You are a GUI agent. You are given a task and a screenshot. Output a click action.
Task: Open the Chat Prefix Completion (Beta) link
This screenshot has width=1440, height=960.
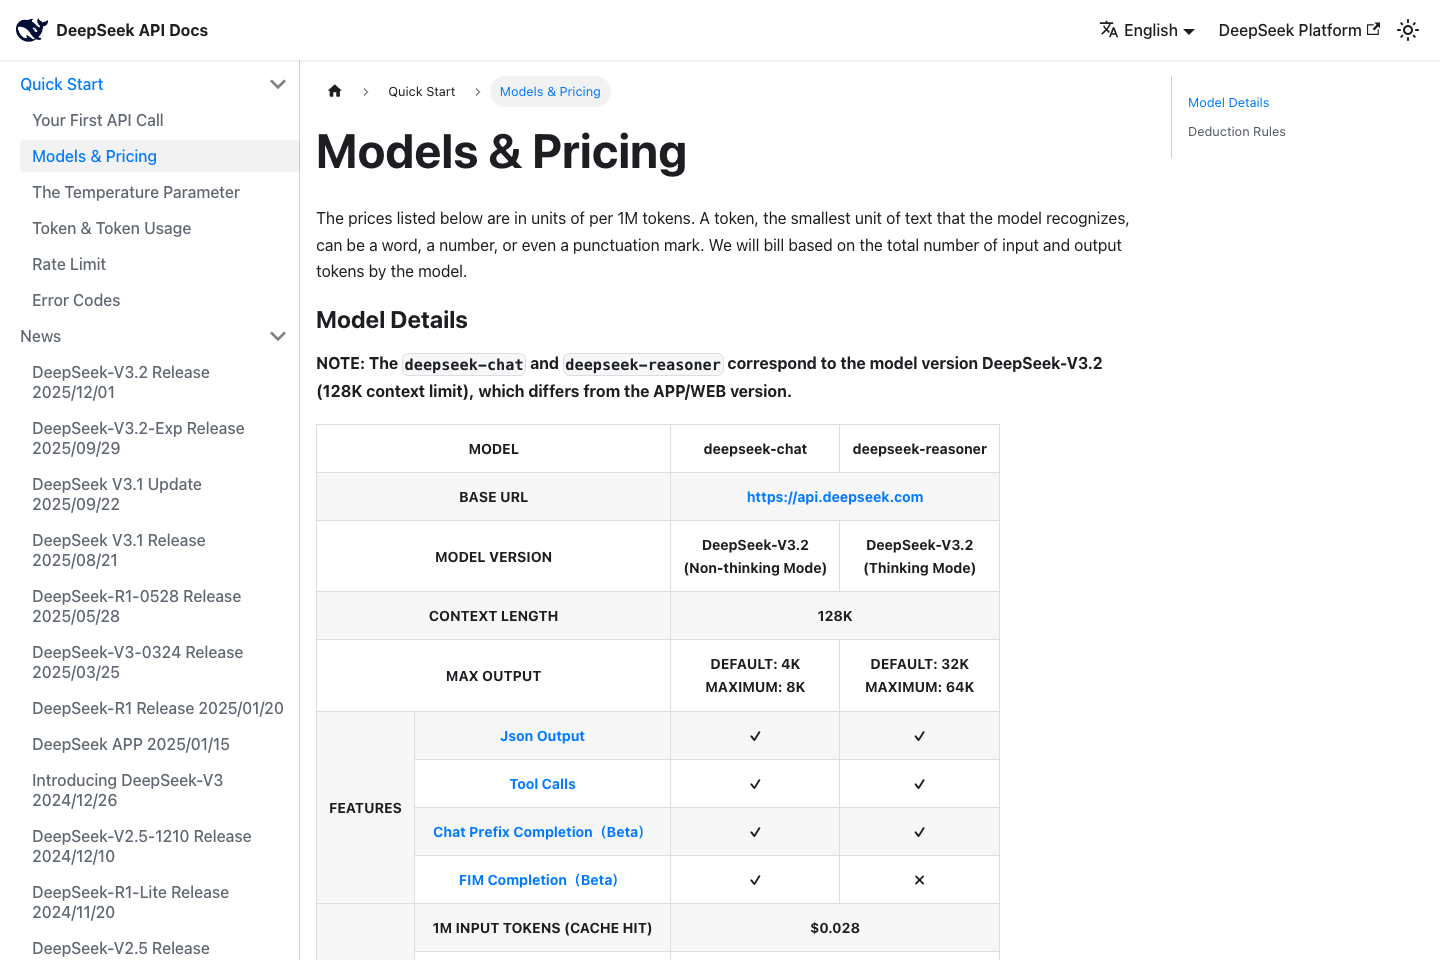pos(538,831)
